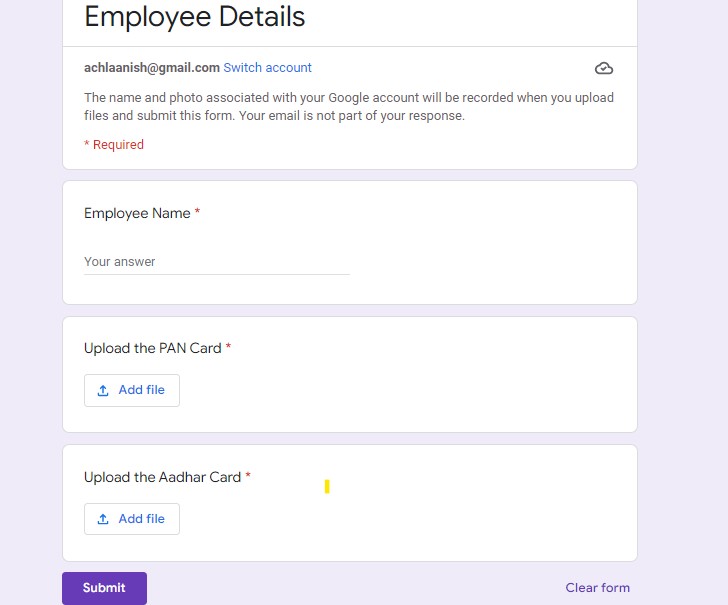Clear form using the bottom-right link
The image size is (728, 605).
tap(598, 588)
